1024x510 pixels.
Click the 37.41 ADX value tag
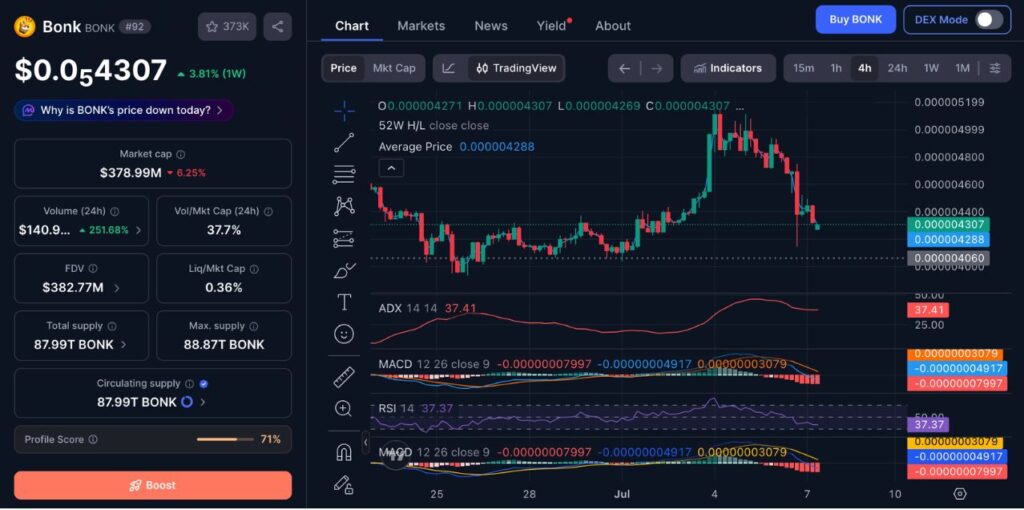(929, 310)
